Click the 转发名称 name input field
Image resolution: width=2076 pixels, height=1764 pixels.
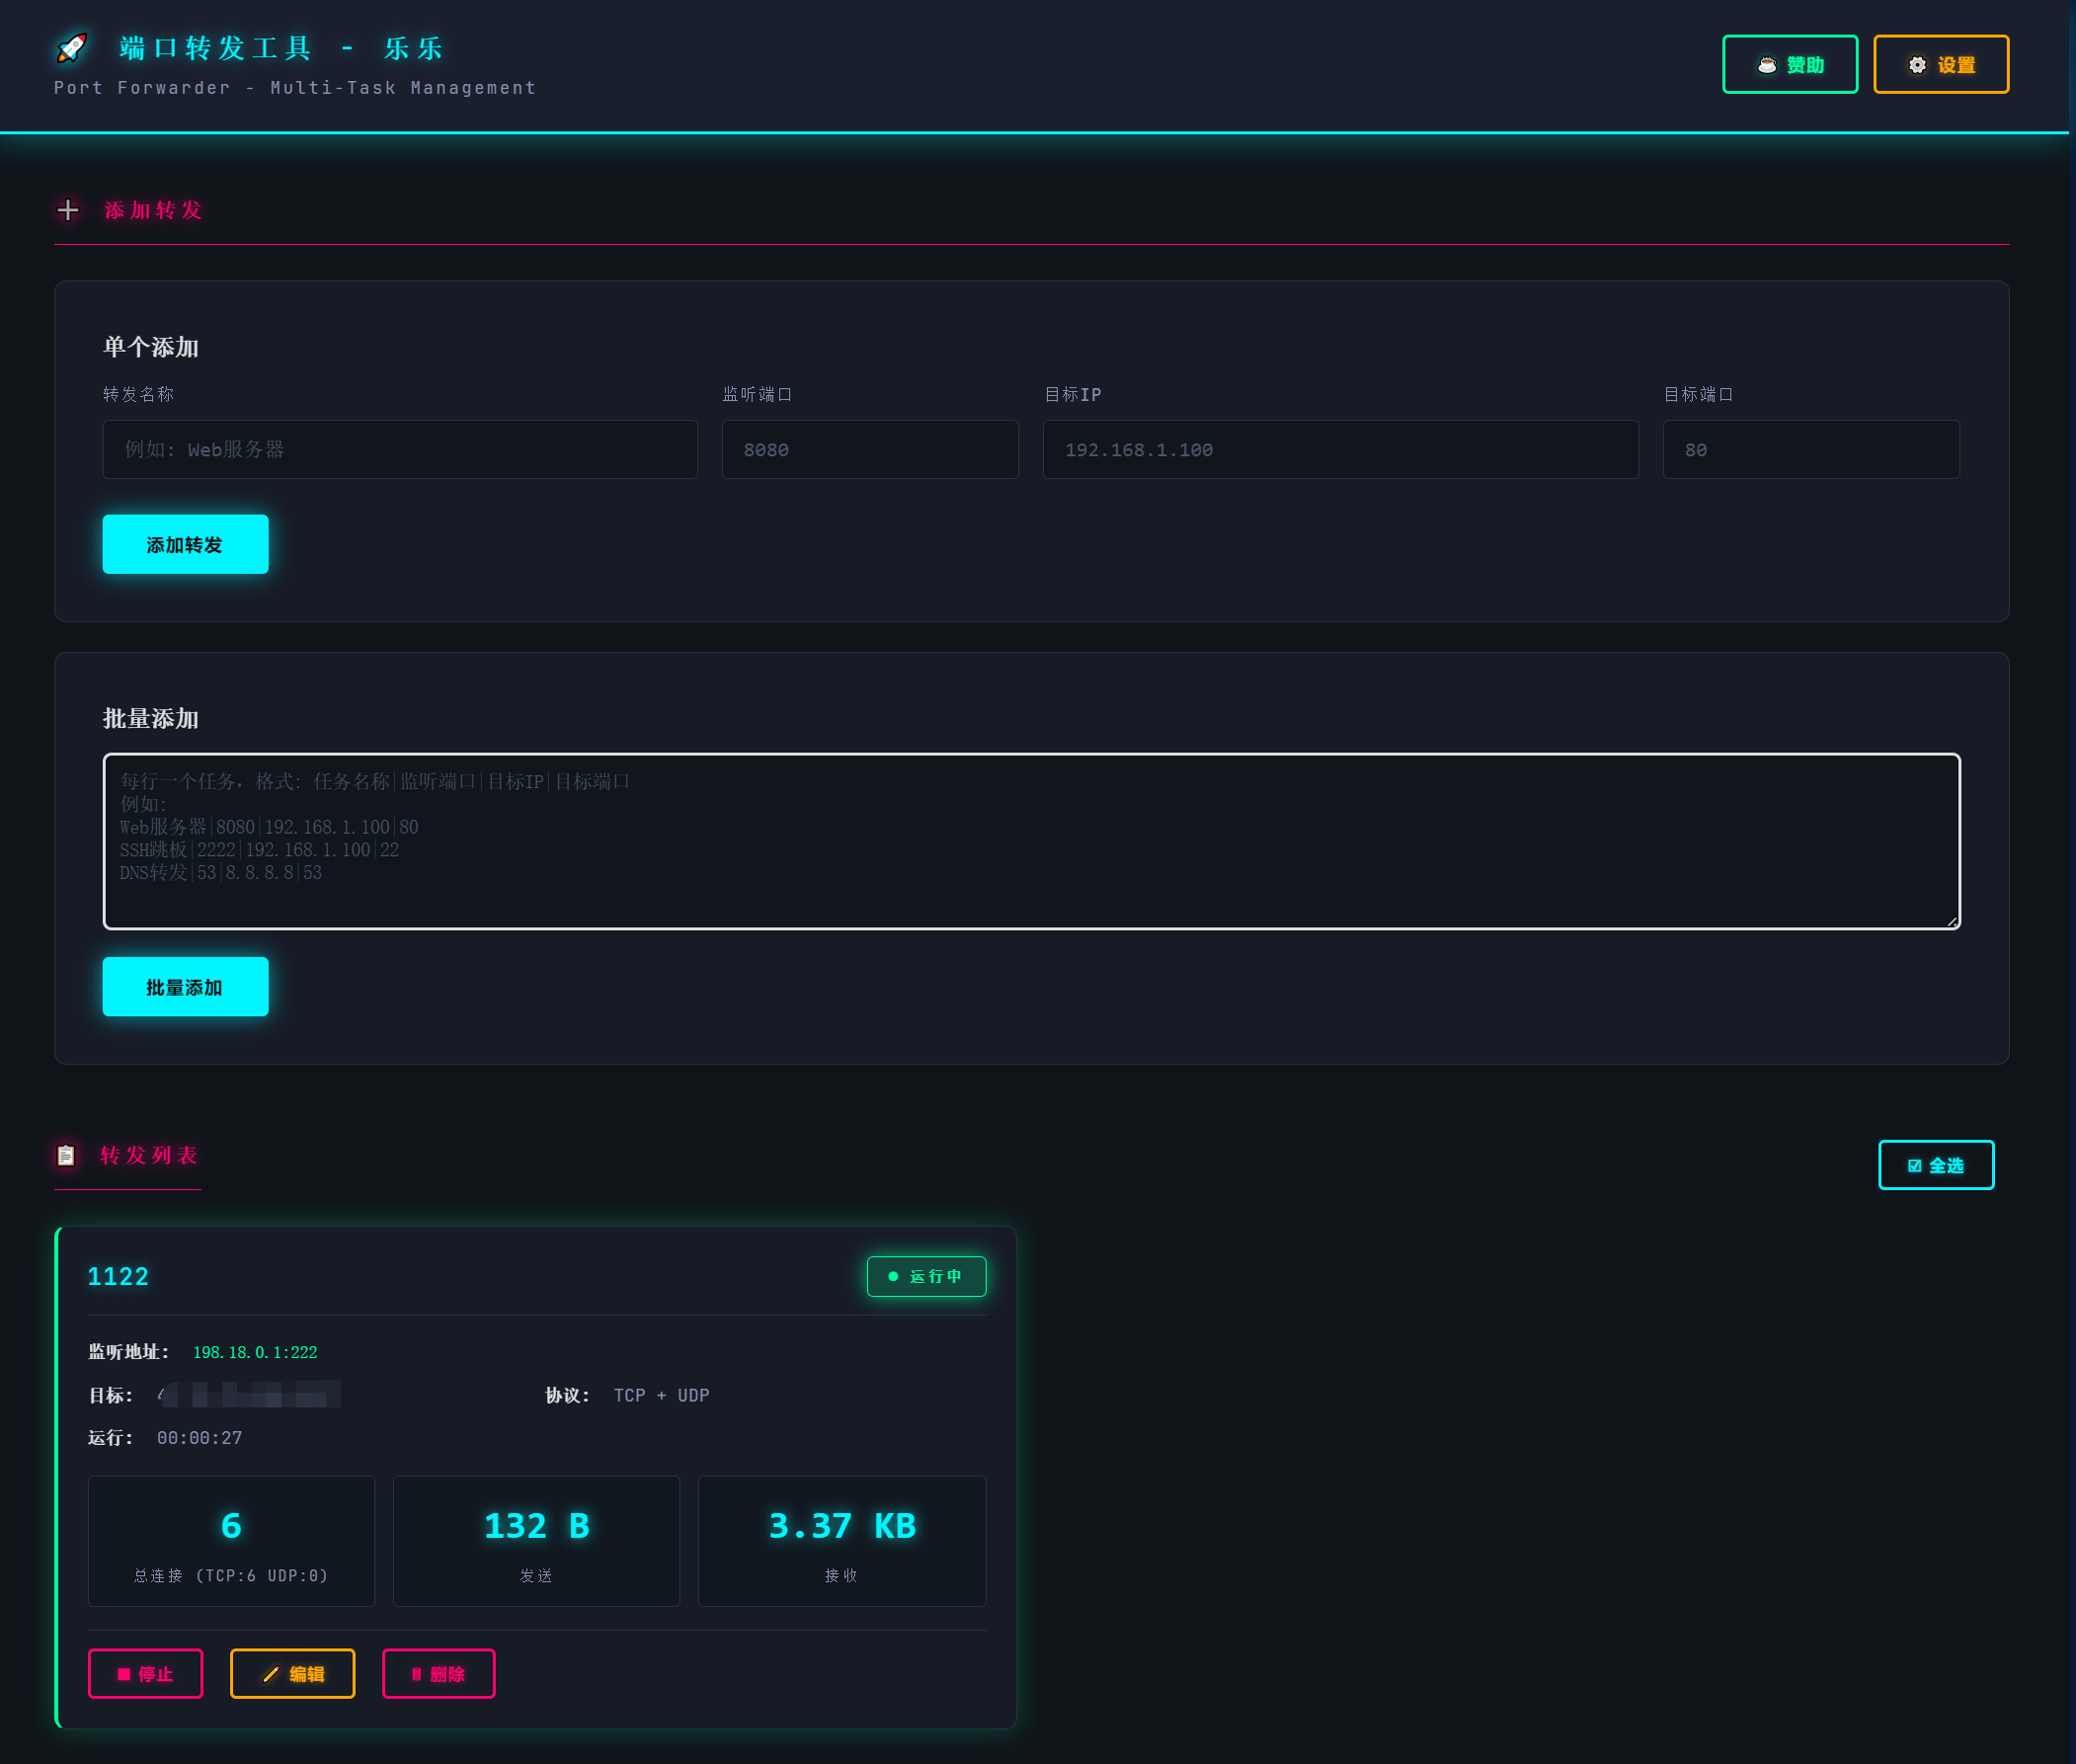point(399,449)
